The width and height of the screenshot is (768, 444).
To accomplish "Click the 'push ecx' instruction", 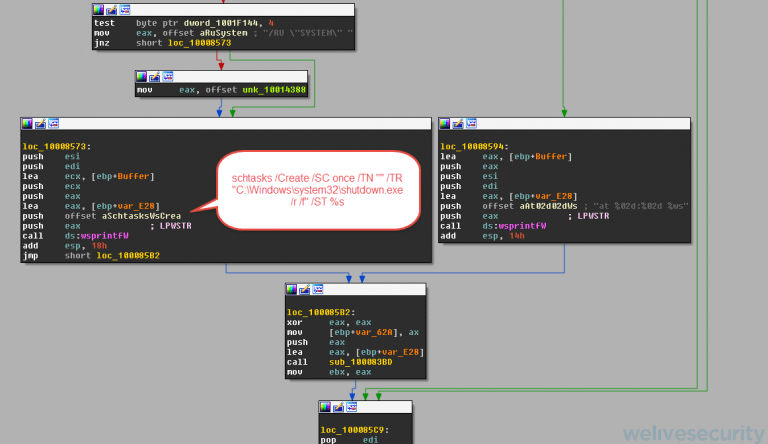I will tap(51, 186).
